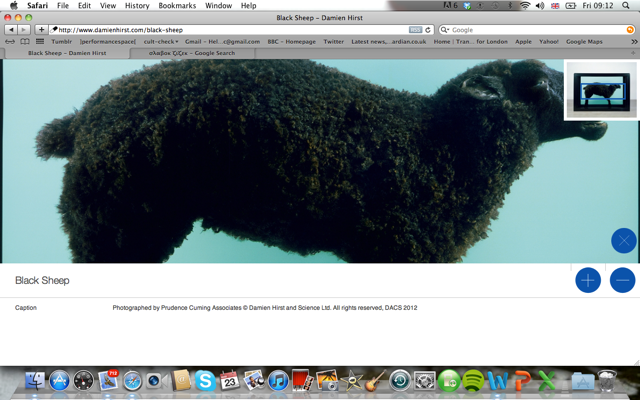
Task: Open the View menu
Action: coord(108,5)
